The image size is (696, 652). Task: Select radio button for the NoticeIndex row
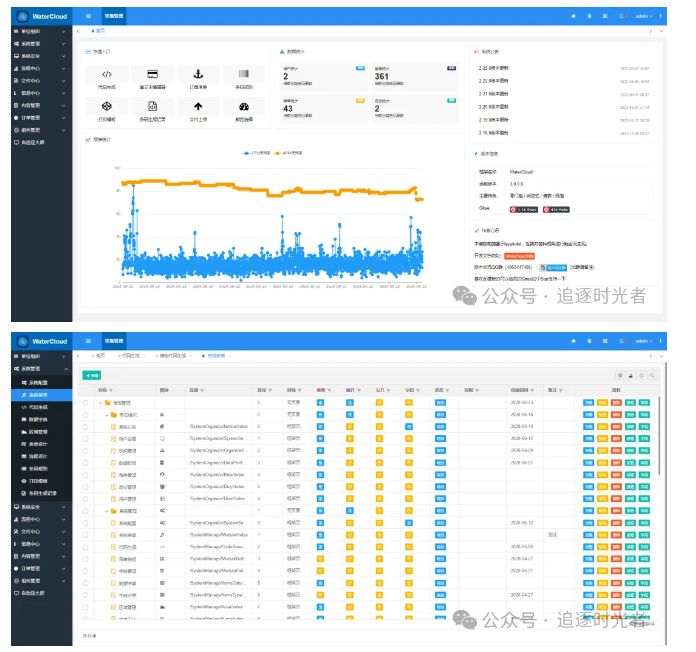coord(85,427)
